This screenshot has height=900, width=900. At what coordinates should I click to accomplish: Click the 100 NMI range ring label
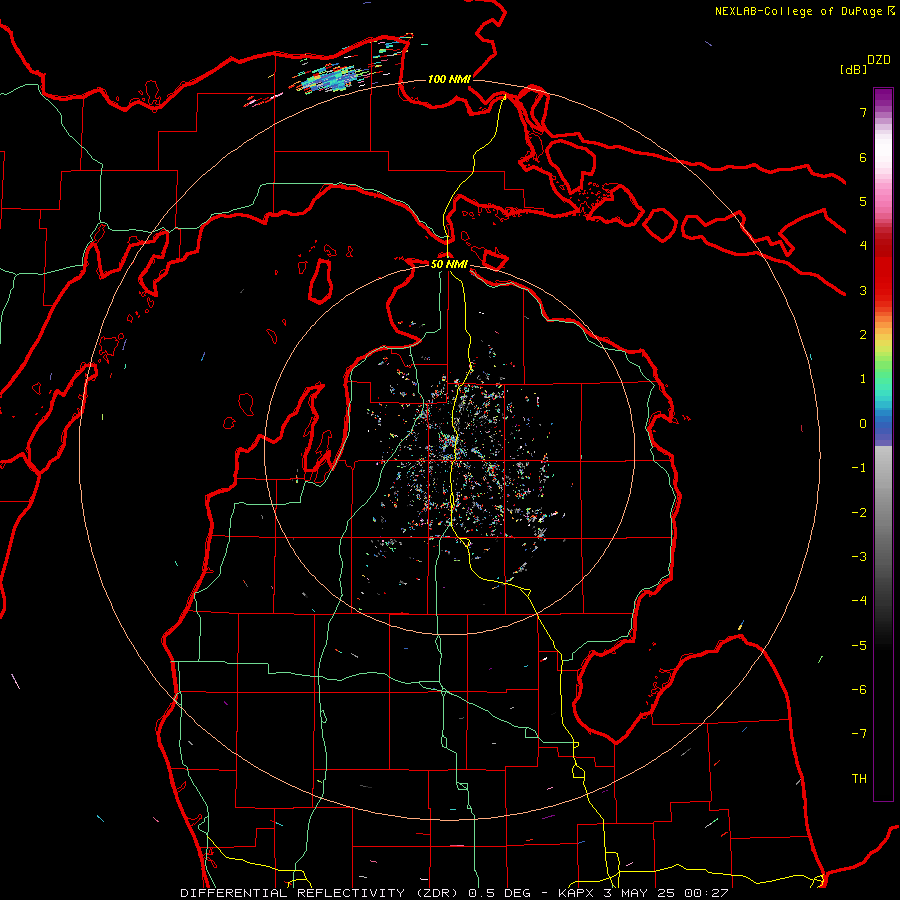pos(449,79)
